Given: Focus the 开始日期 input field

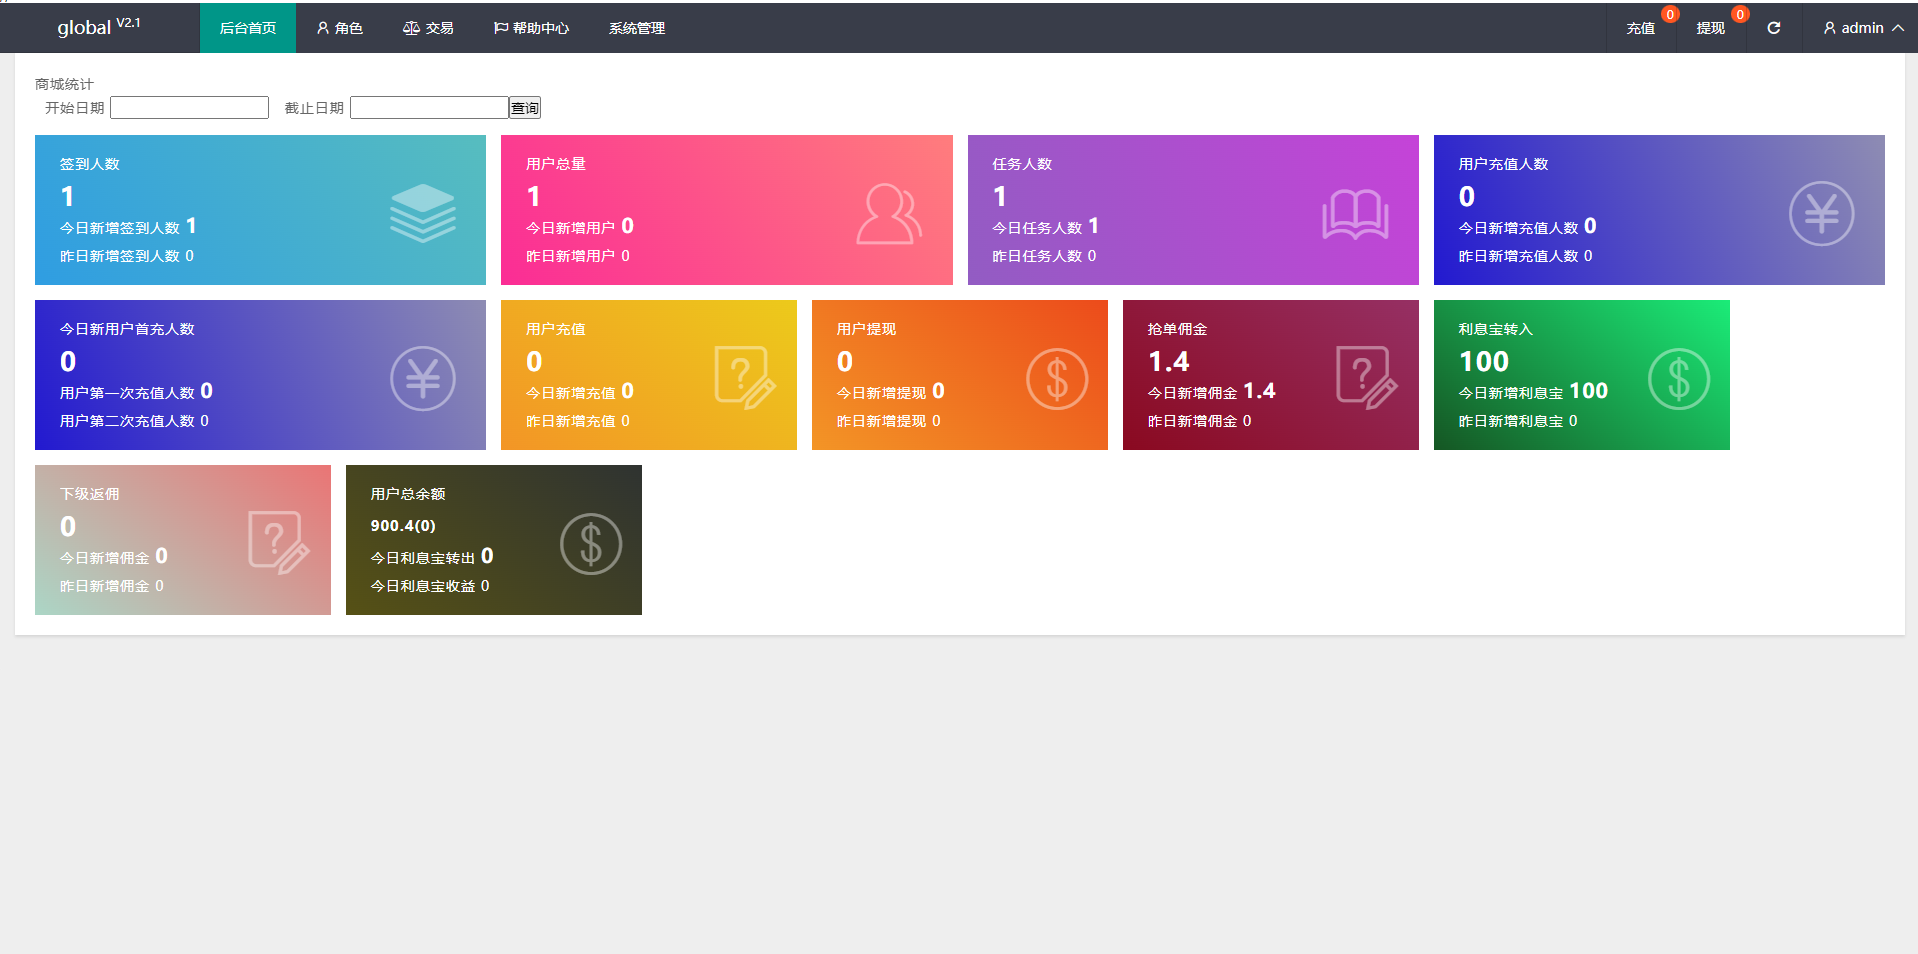Looking at the screenshot, I should [189, 108].
